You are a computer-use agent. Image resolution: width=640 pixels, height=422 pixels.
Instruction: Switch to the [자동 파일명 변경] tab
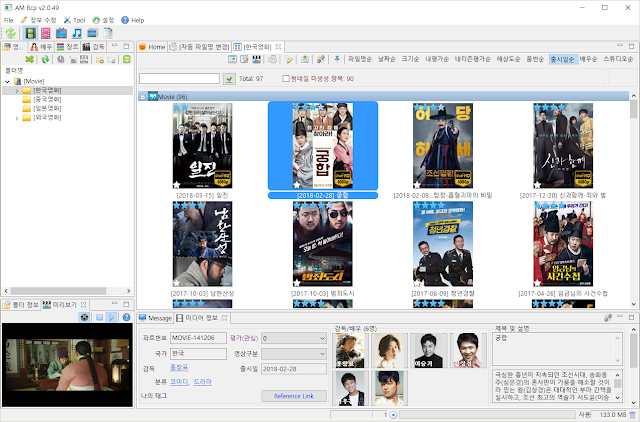point(200,47)
